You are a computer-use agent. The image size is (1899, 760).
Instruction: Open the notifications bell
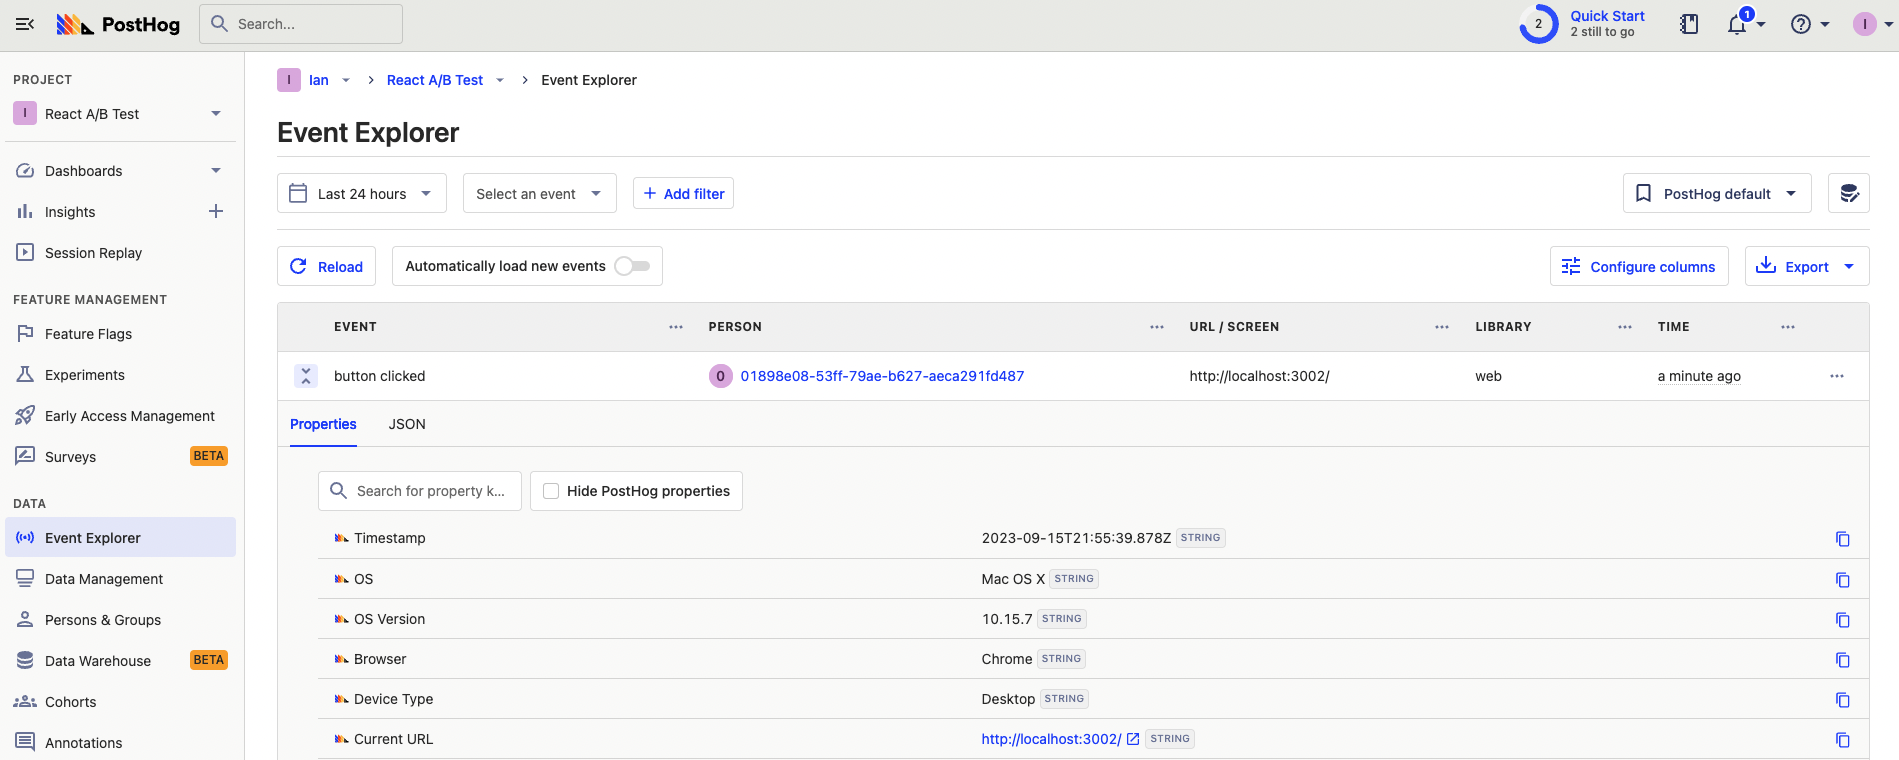(1738, 24)
